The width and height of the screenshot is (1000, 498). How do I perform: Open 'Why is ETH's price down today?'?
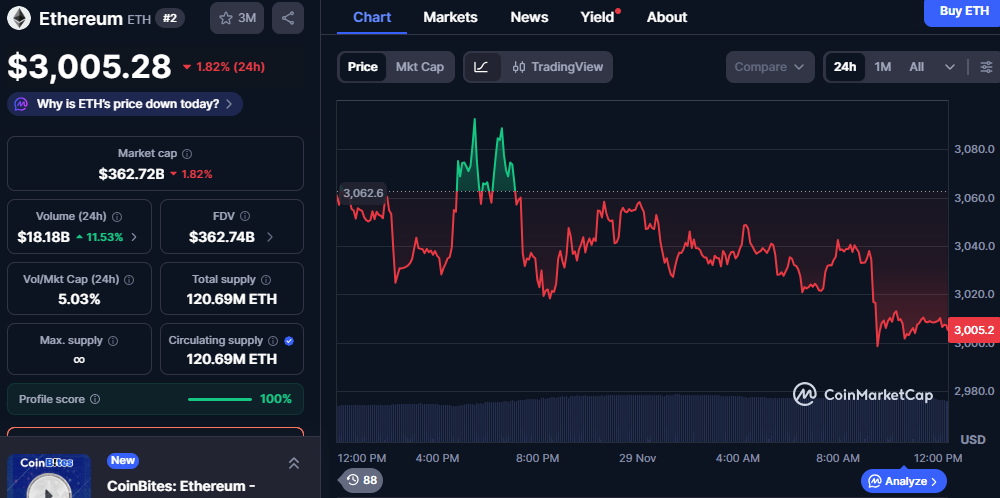[125, 104]
